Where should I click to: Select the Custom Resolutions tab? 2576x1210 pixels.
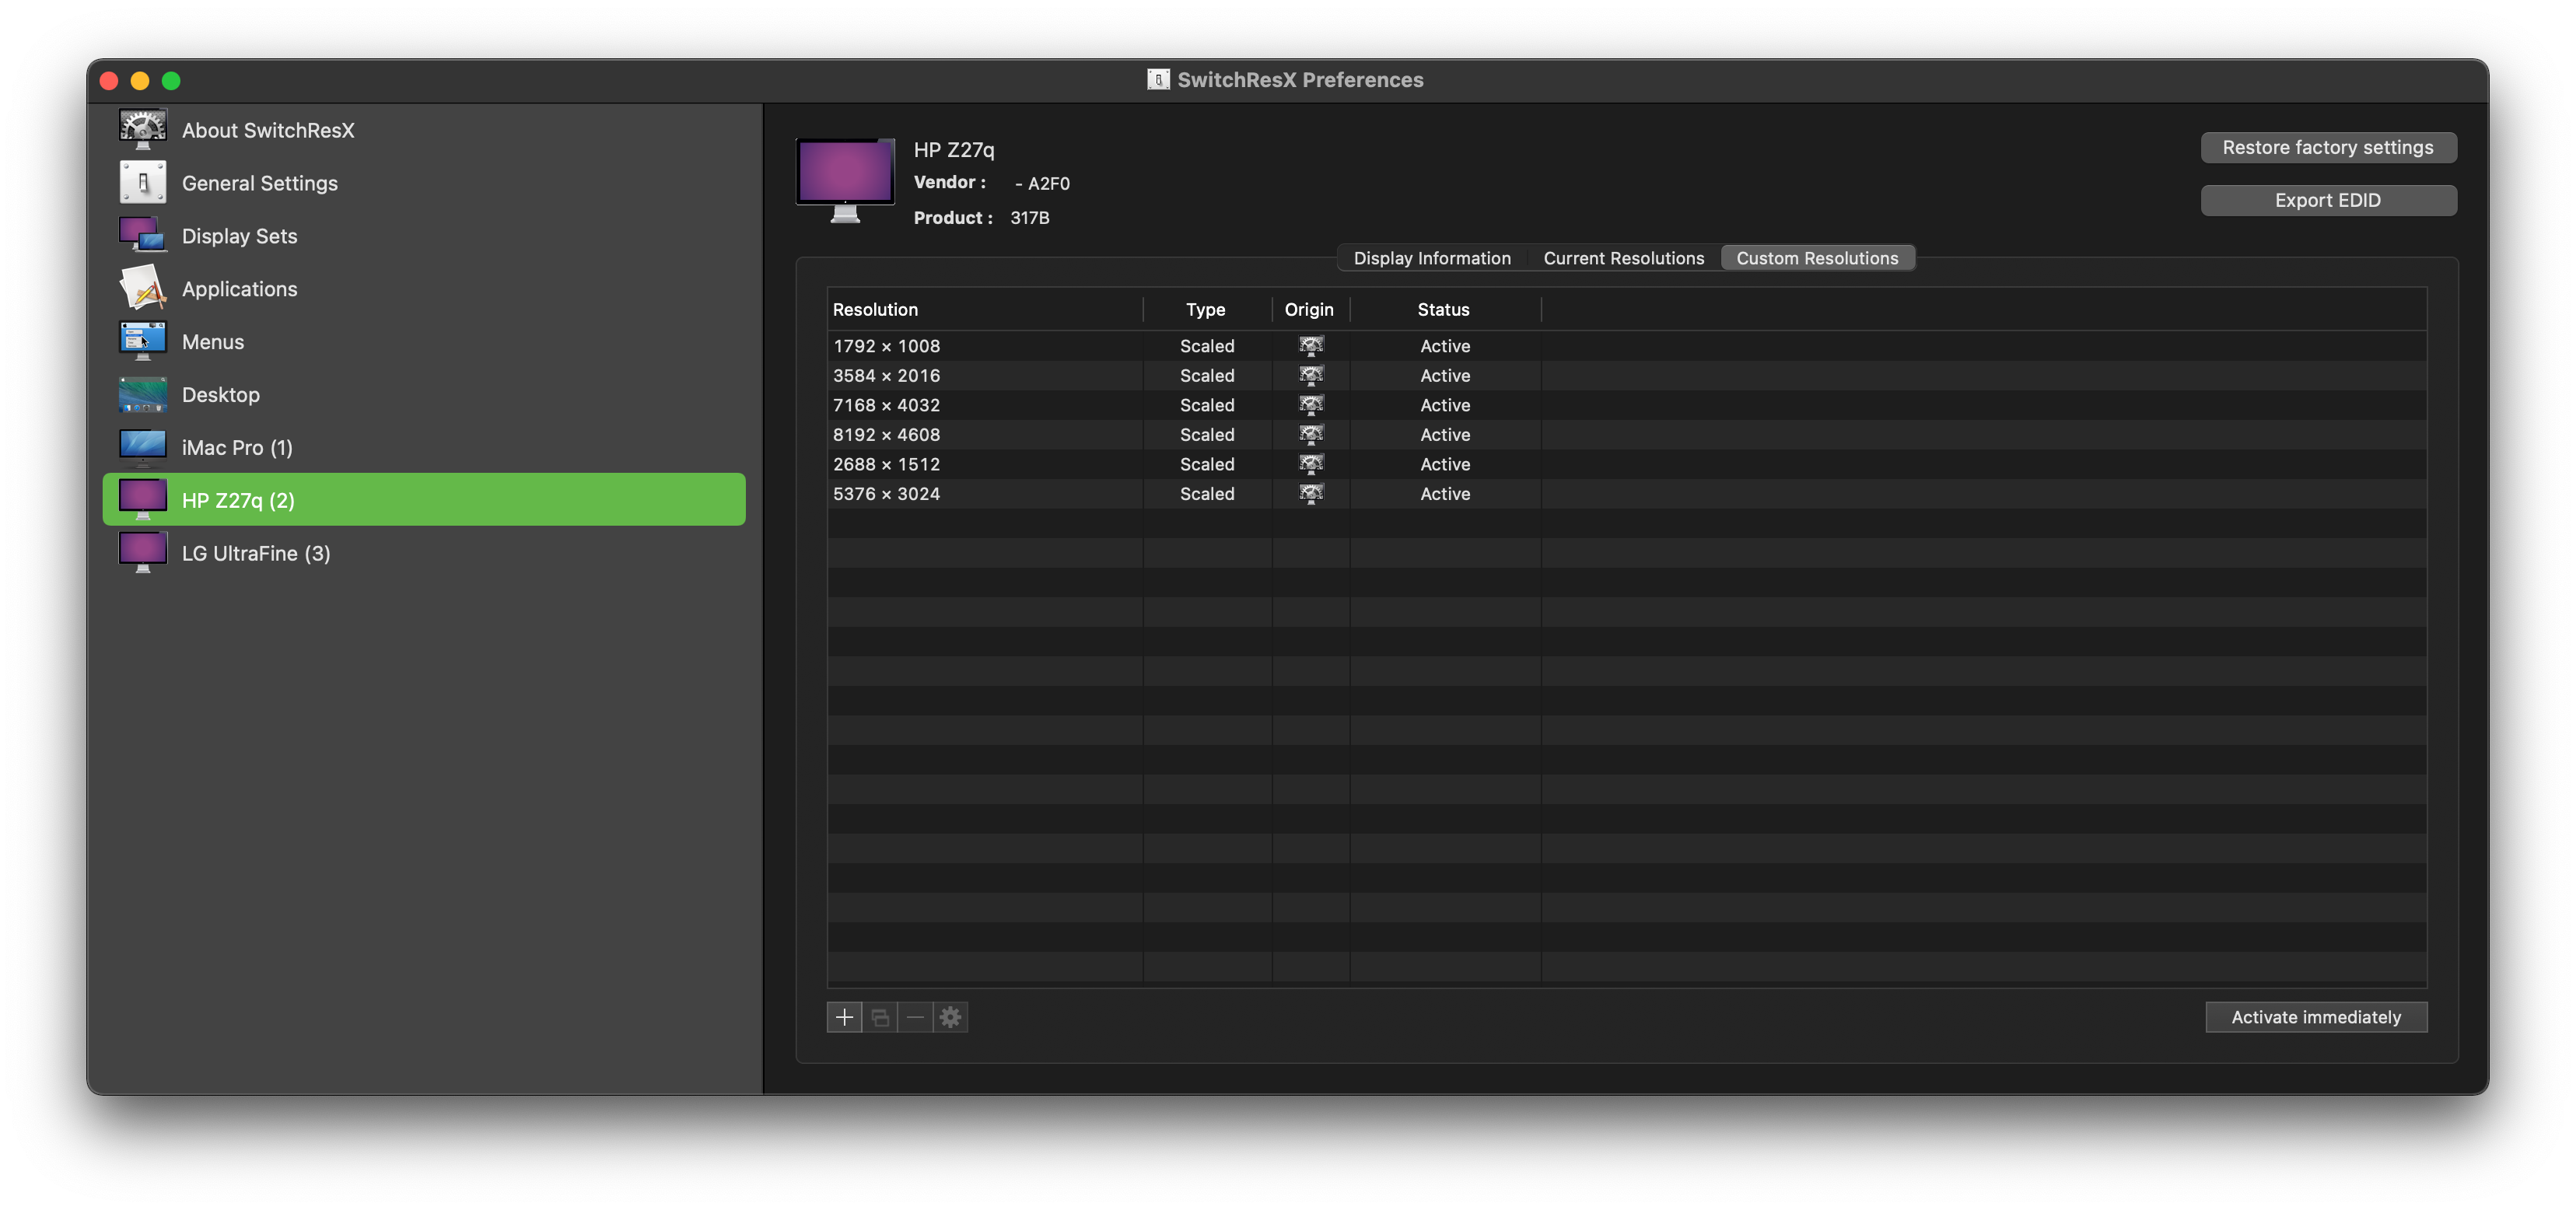point(1817,258)
